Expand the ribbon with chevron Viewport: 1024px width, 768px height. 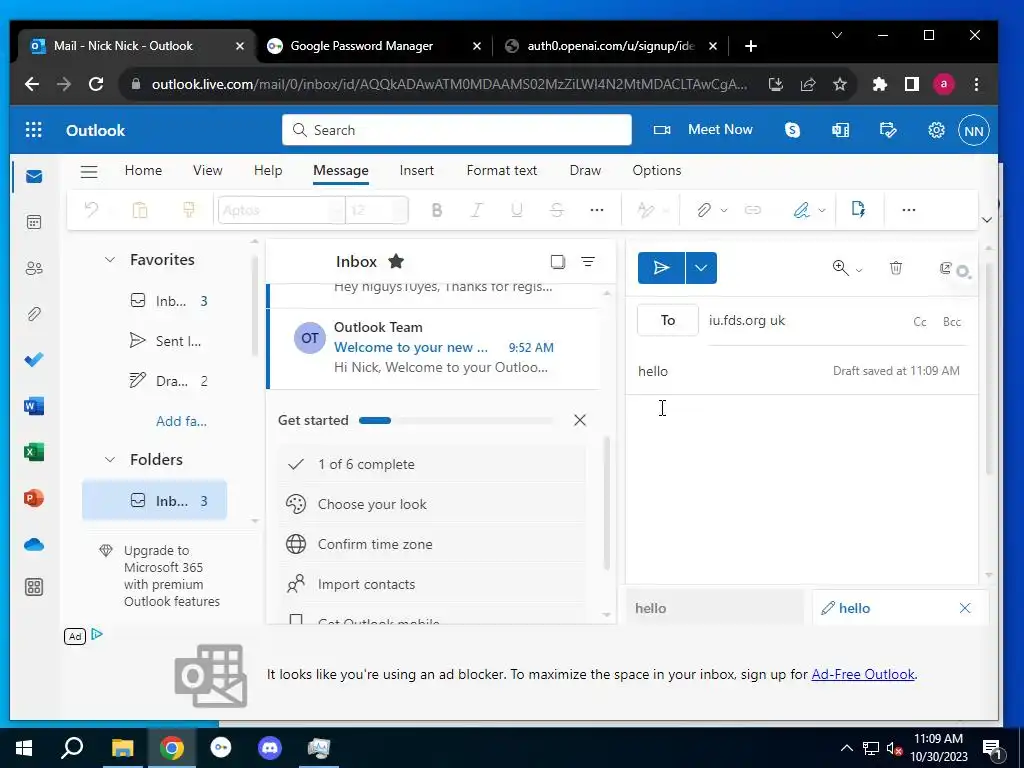click(x=987, y=219)
